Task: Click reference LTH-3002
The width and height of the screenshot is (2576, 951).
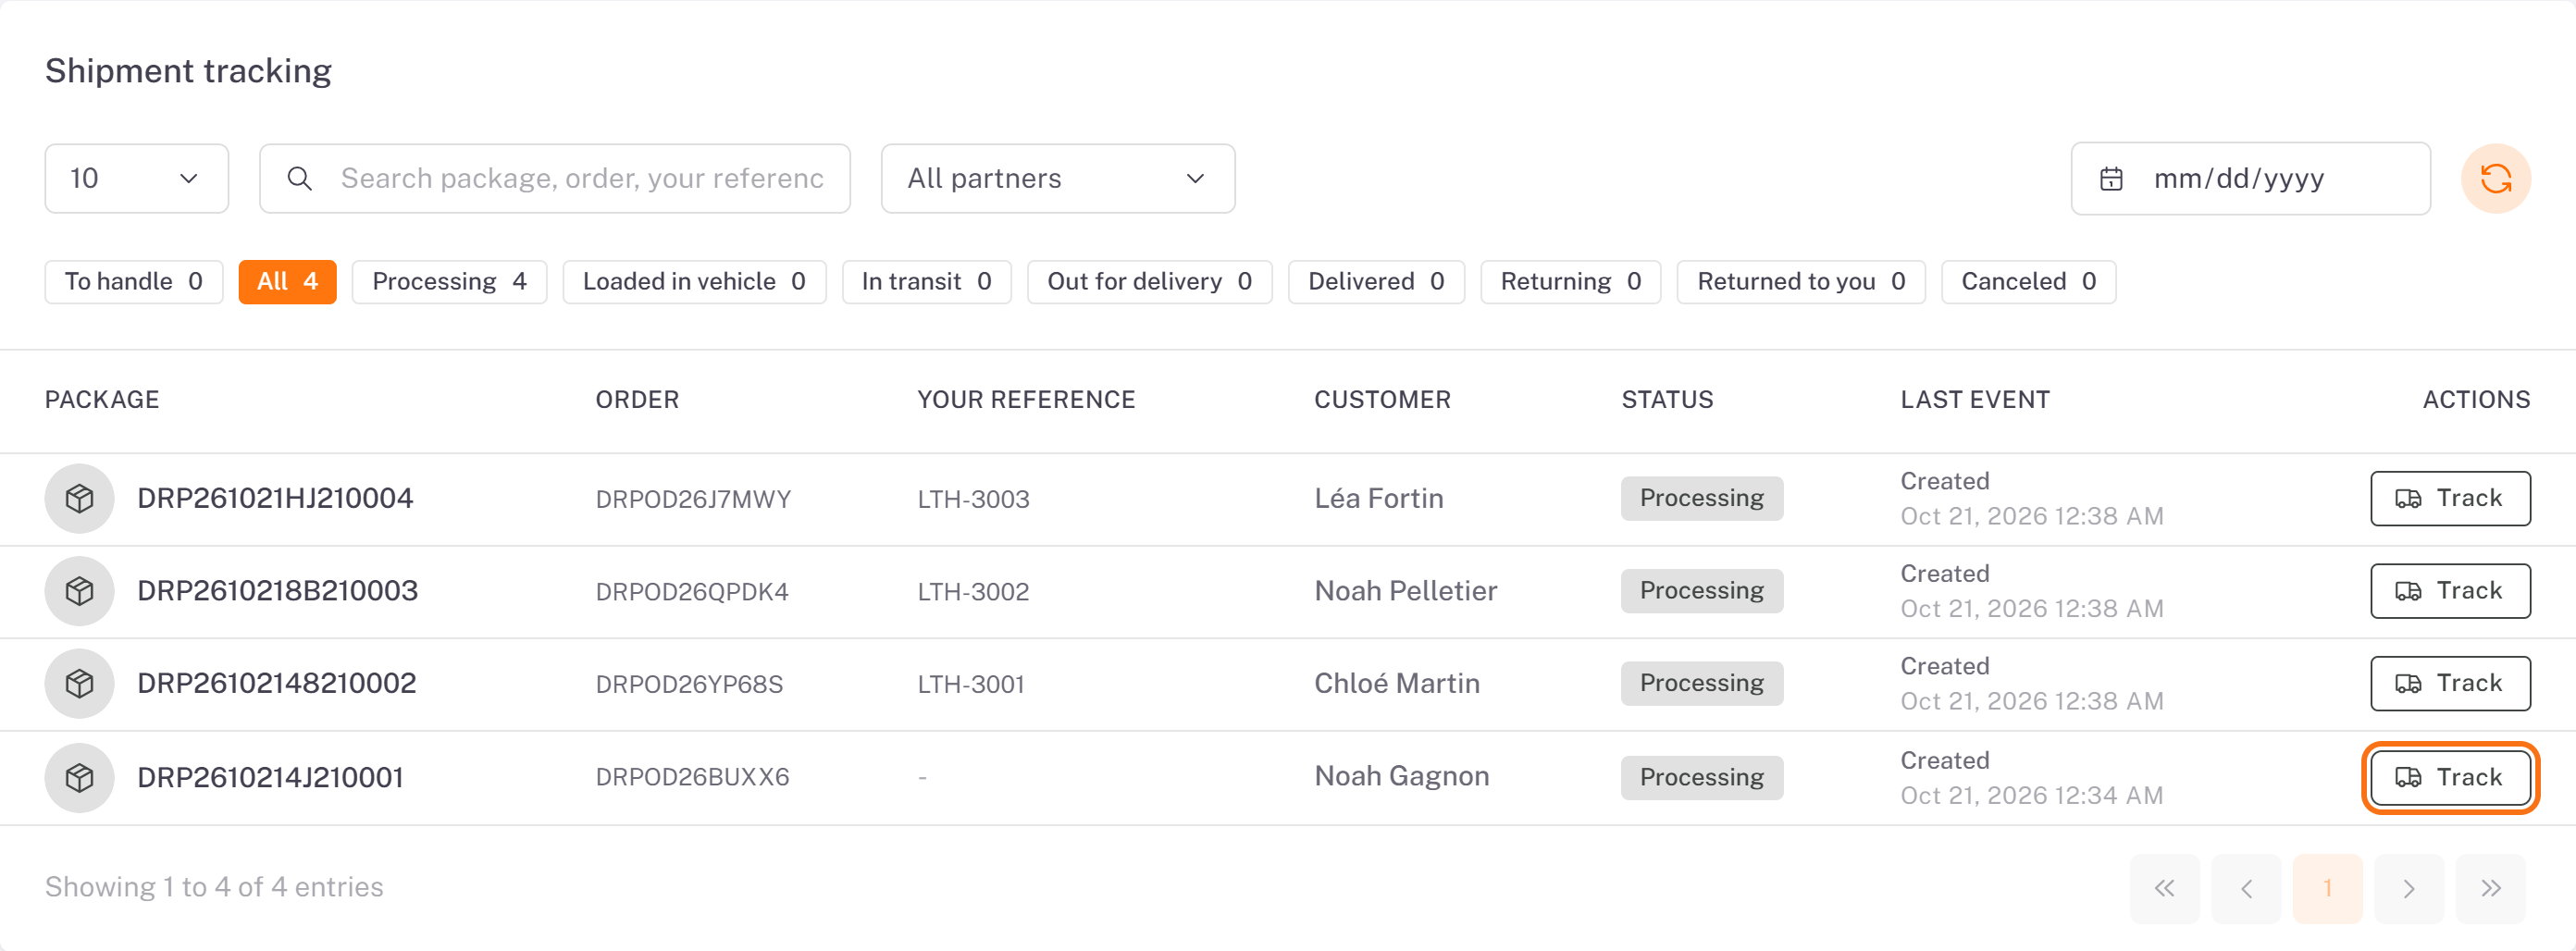Action: [973, 592]
